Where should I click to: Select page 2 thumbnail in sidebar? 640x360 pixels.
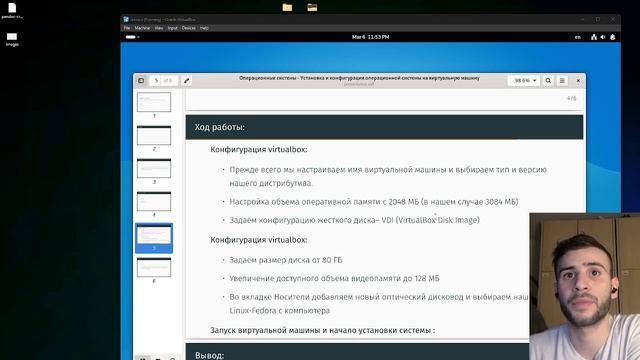click(154, 135)
